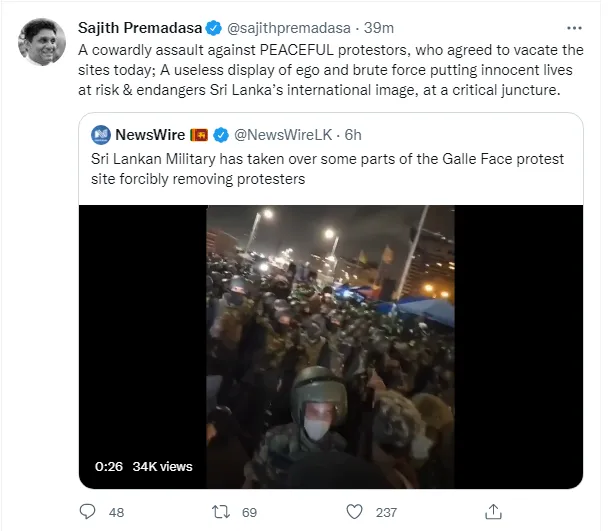Open the three-dot more options menu

(x=574, y=28)
